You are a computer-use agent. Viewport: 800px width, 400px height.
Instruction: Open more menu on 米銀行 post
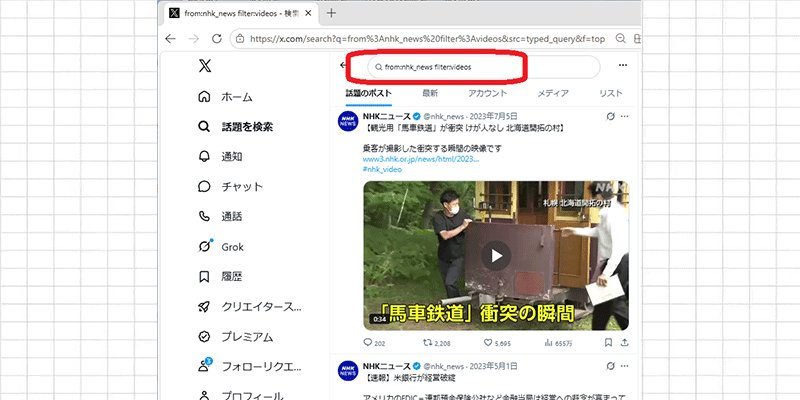624,366
